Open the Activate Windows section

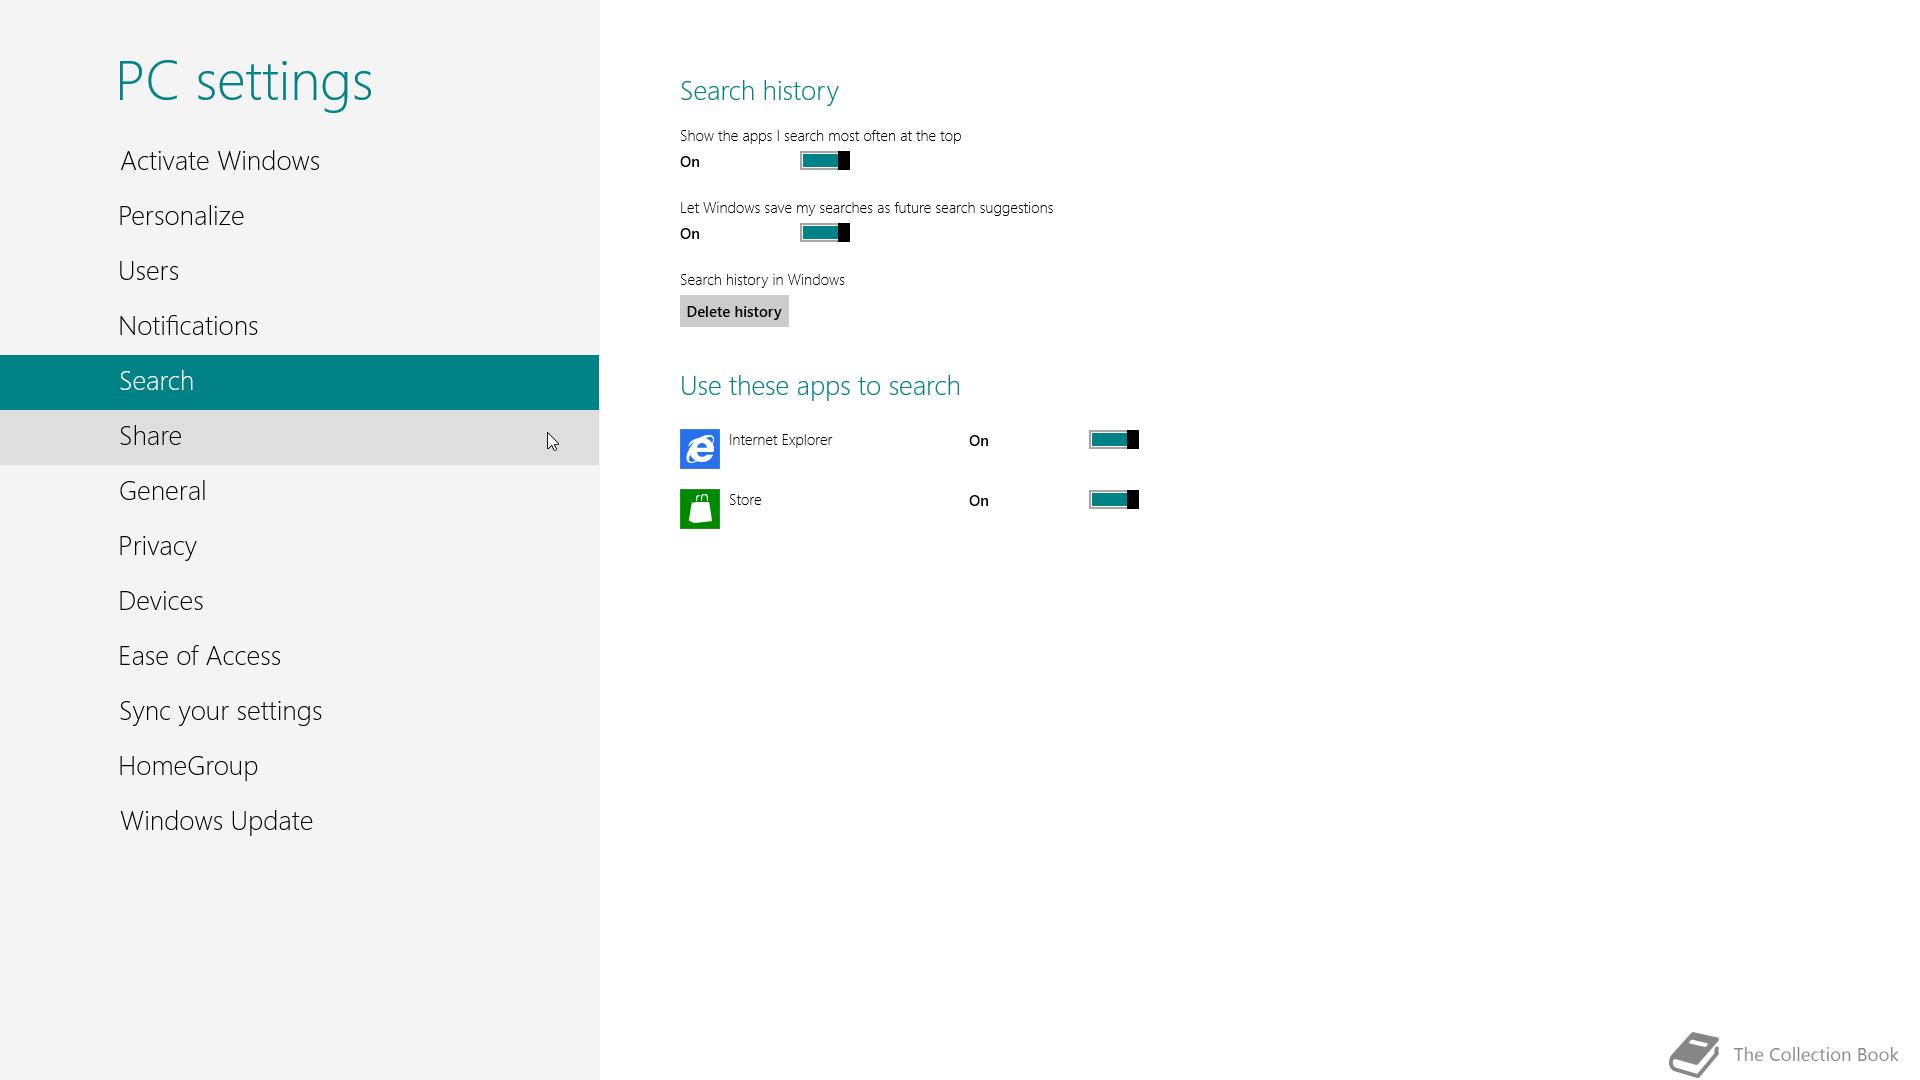click(220, 161)
